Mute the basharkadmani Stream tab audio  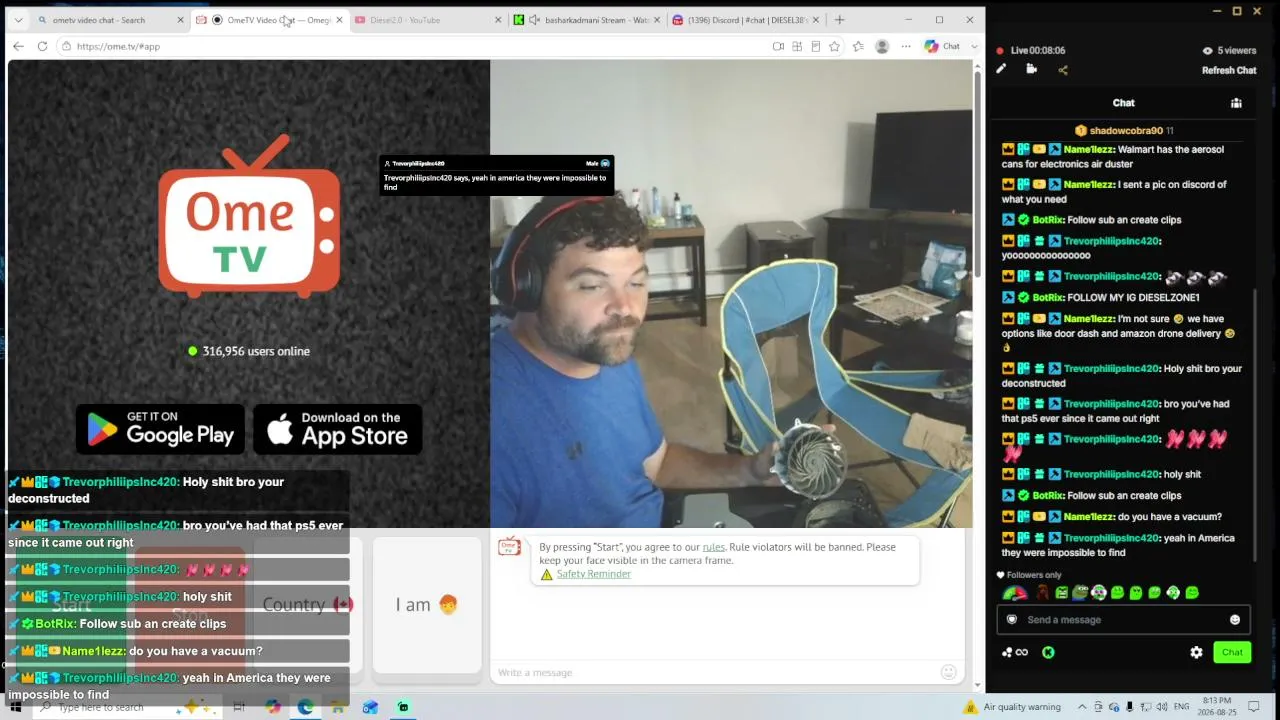pyautogui.click(x=534, y=20)
